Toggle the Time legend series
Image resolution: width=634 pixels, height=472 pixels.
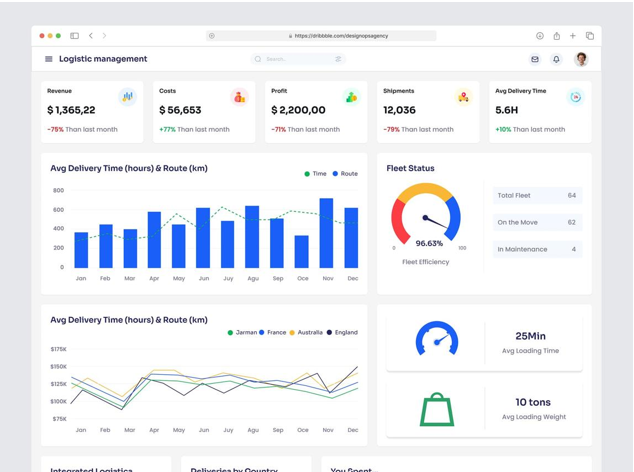coord(315,174)
